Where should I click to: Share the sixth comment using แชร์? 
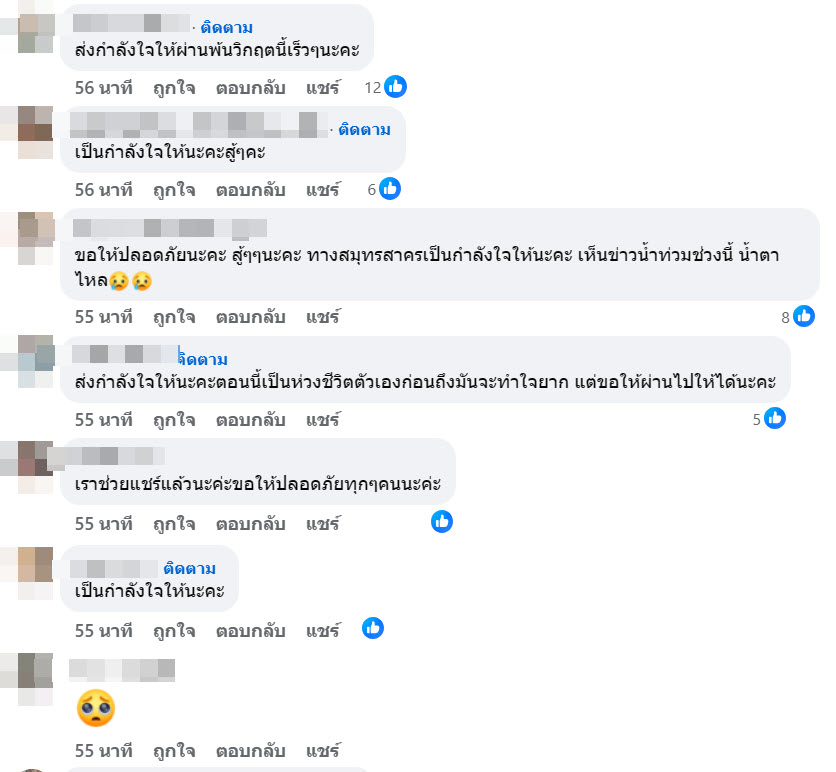pyautogui.click(x=323, y=631)
